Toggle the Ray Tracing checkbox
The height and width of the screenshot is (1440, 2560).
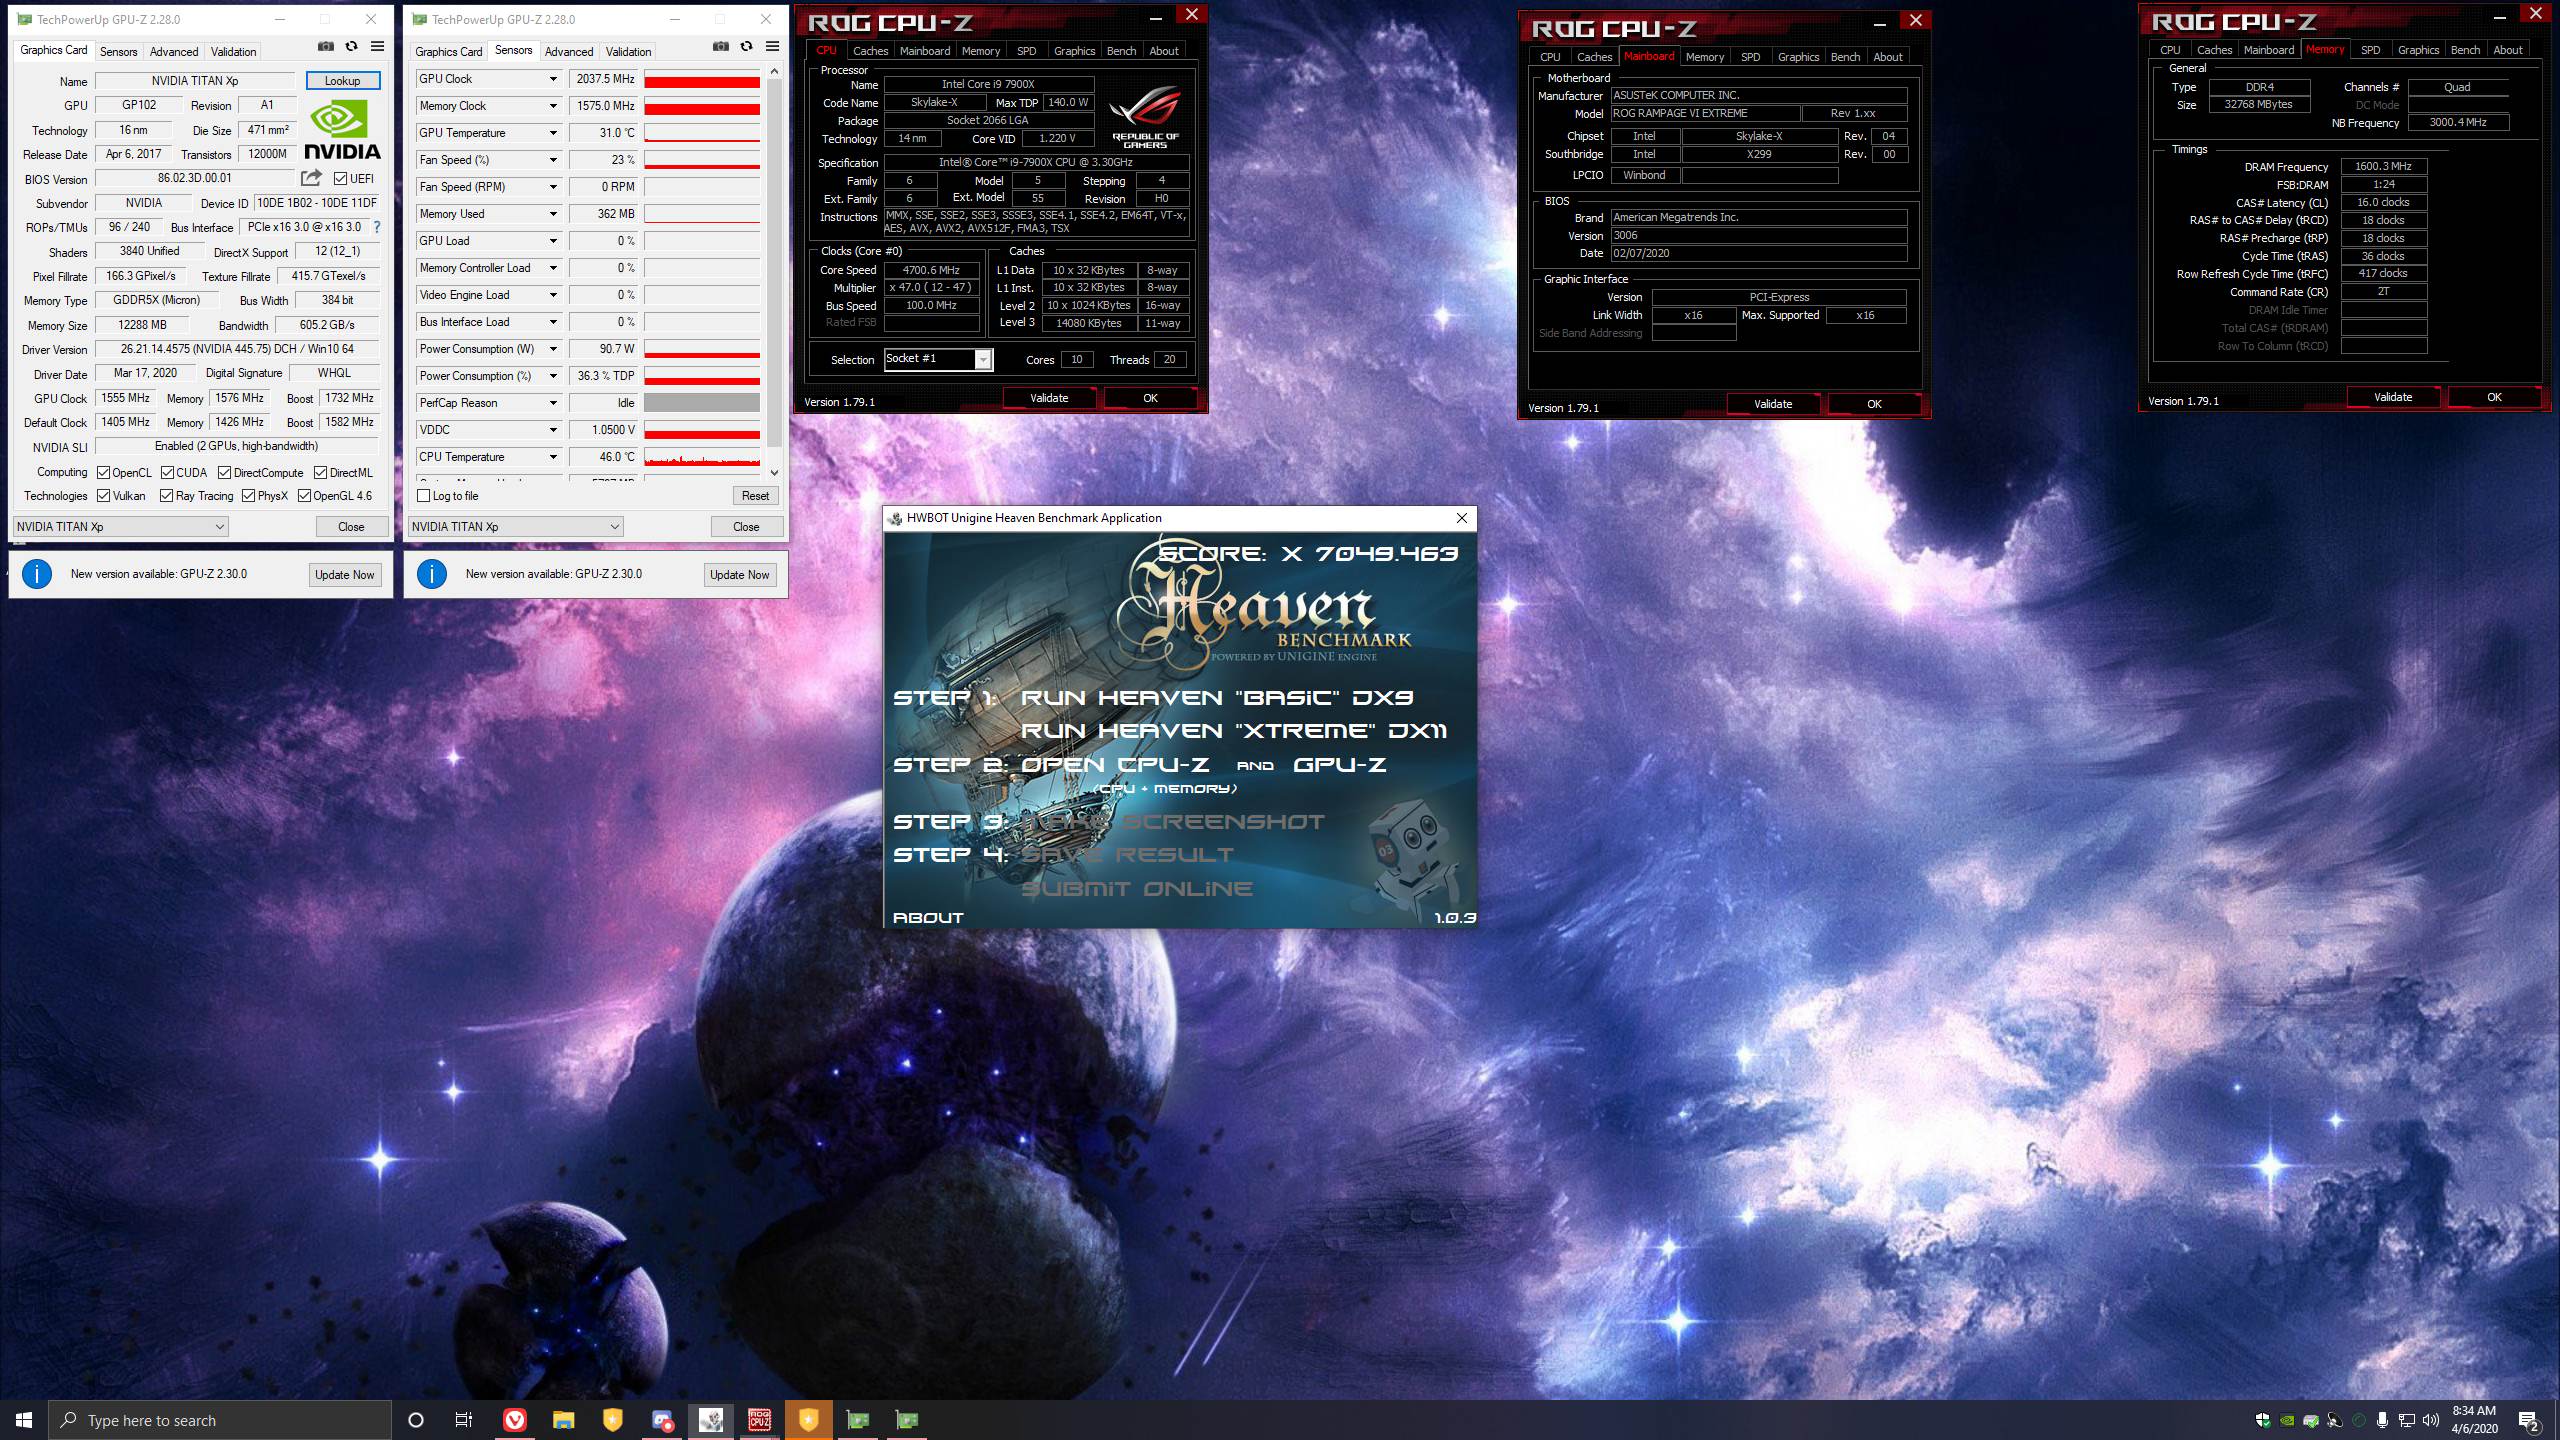(166, 496)
